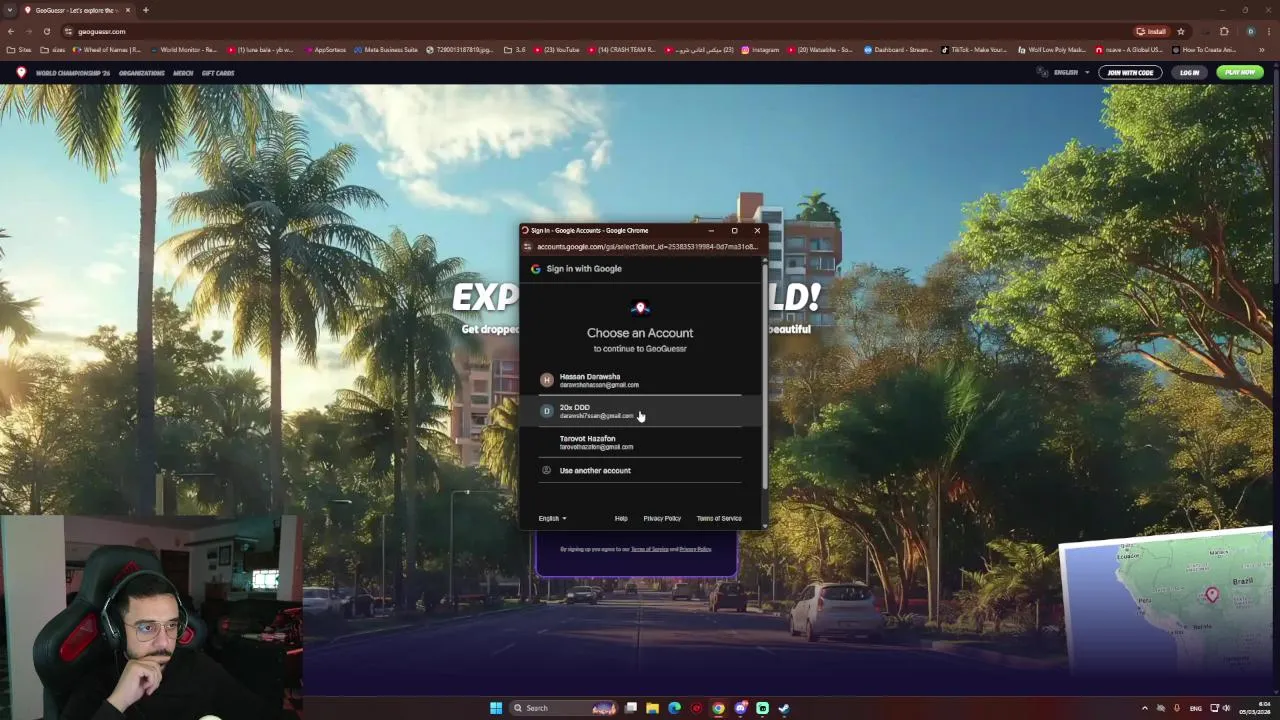Screen dimensions: 1280x720
Task: Choose the Hassan Darawsha Google account
Action: tap(640, 380)
